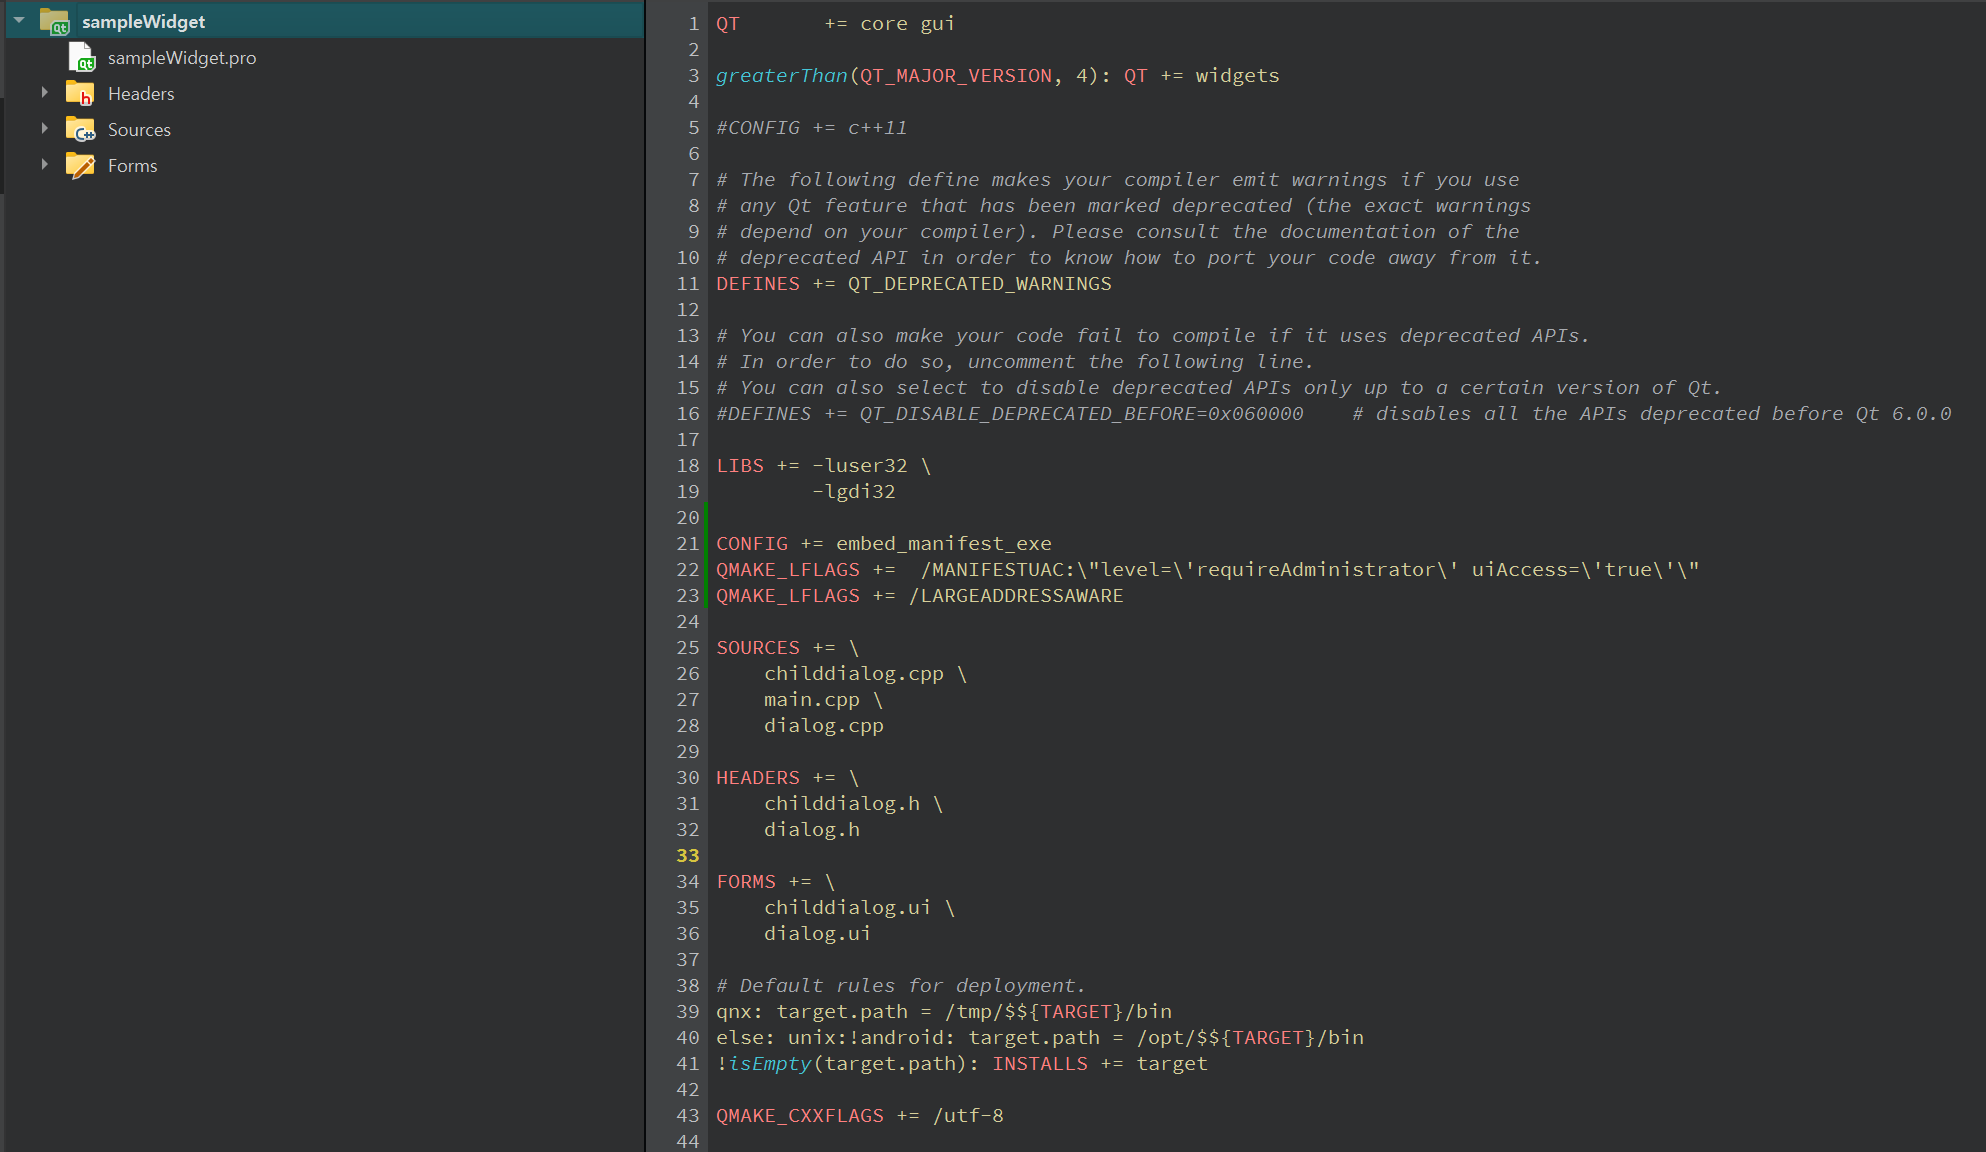Expand the Sources folder arrow

pyautogui.click(x=44, y=129)
